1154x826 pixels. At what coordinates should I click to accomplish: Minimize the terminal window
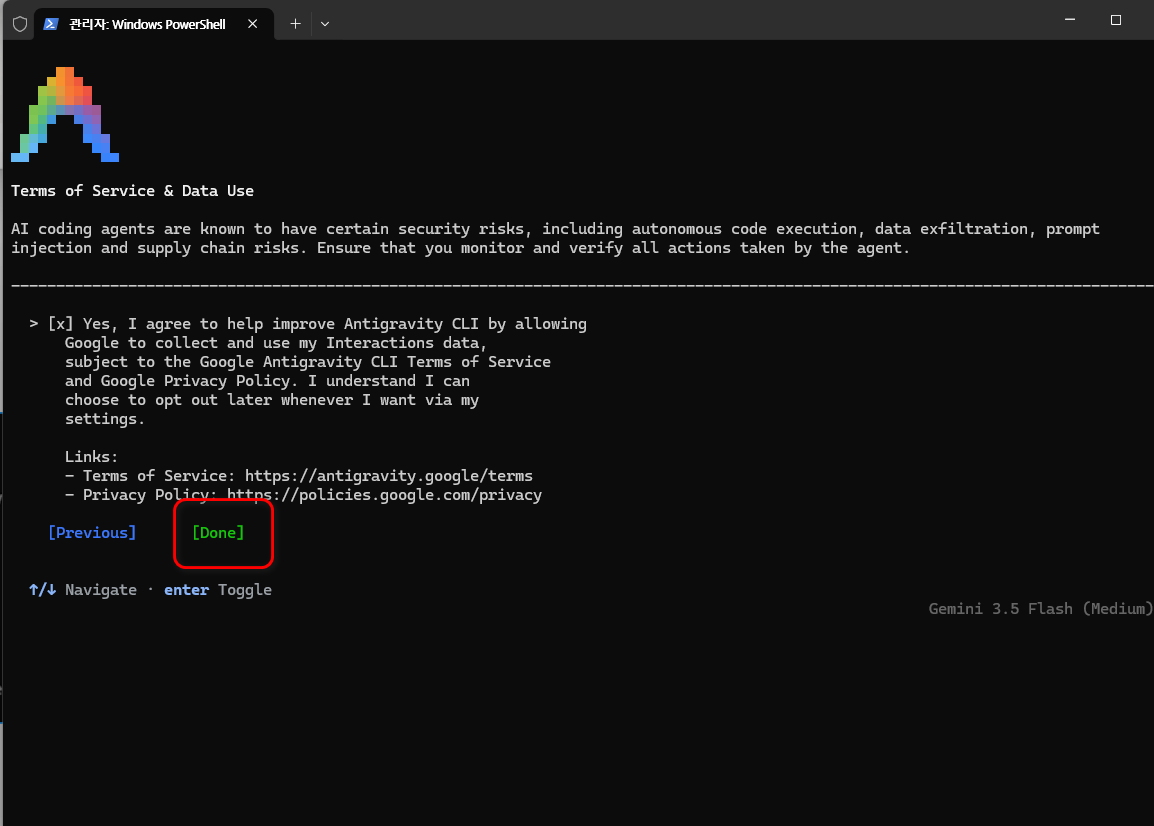(1070, 20)
